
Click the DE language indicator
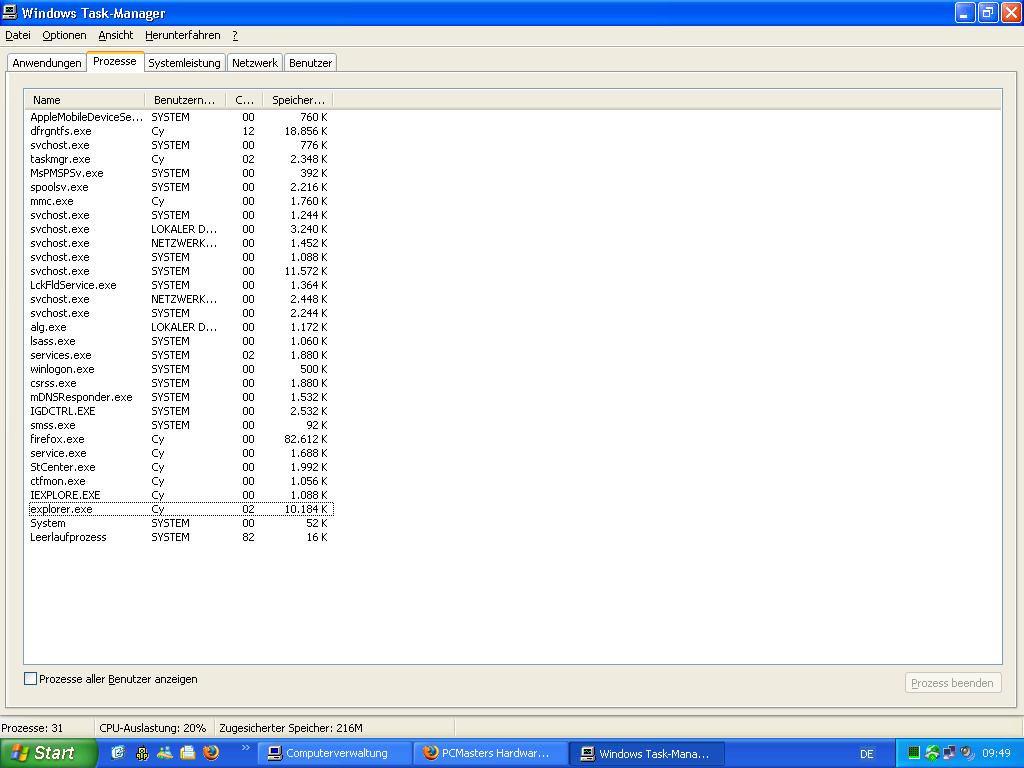pos(867,754)
